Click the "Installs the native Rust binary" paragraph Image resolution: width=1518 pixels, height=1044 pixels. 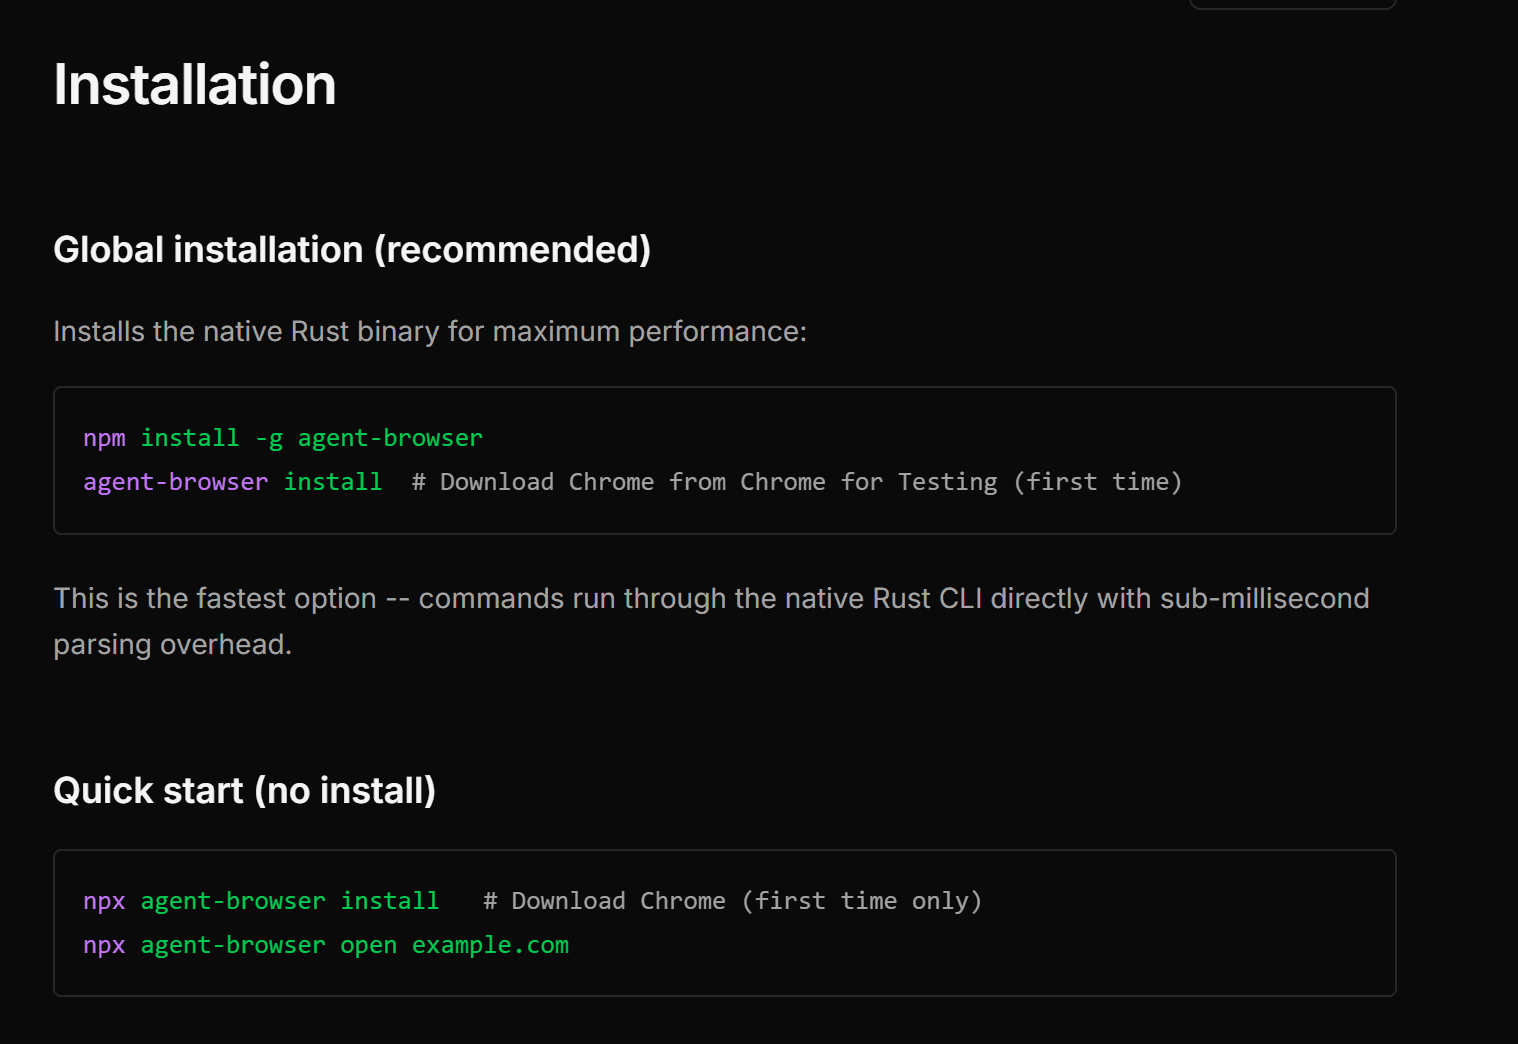pyautogui.click(x=430, y=332)
